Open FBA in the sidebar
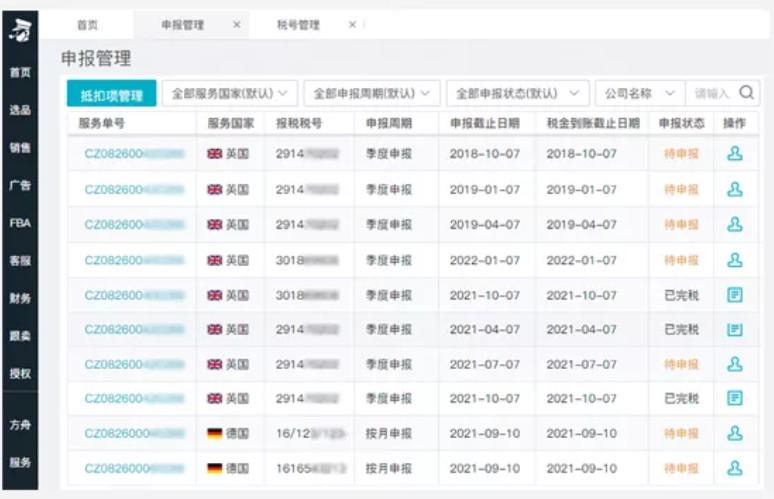Viewport: 774px width, 499px height. [20, 223]
